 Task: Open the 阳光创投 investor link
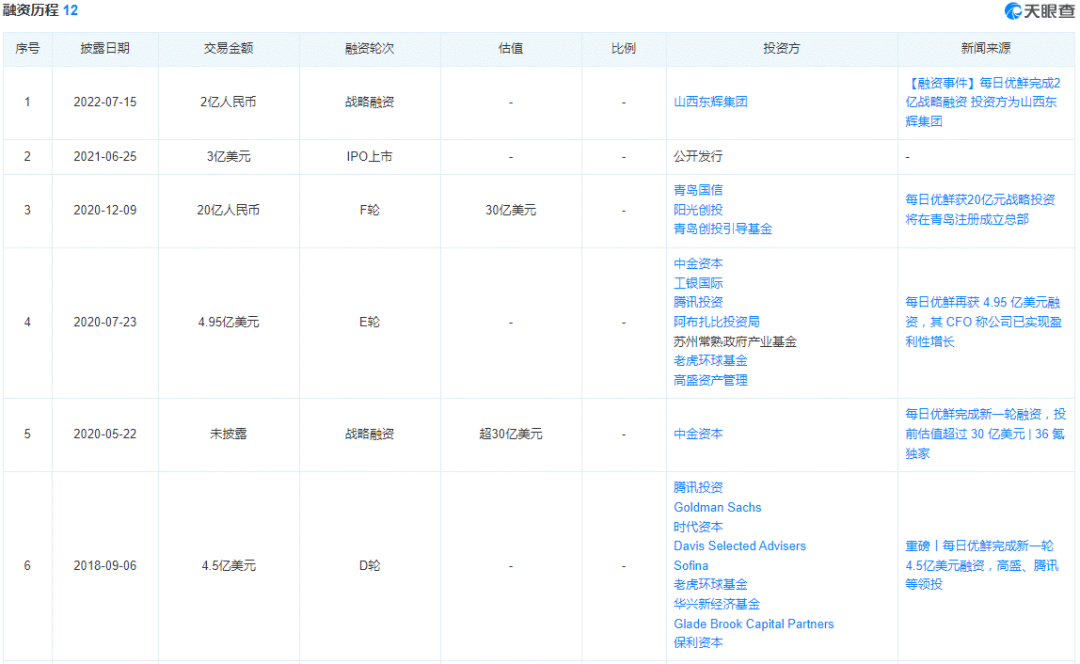(x=699, y=210)
